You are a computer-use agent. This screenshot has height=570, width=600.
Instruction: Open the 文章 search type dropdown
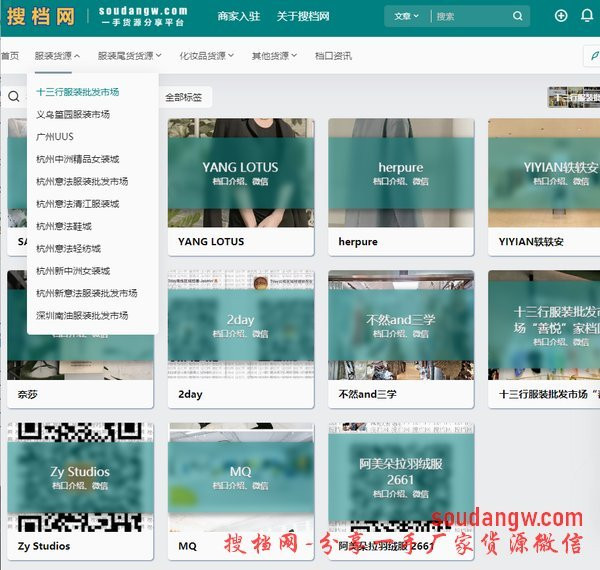coord(406,16)
